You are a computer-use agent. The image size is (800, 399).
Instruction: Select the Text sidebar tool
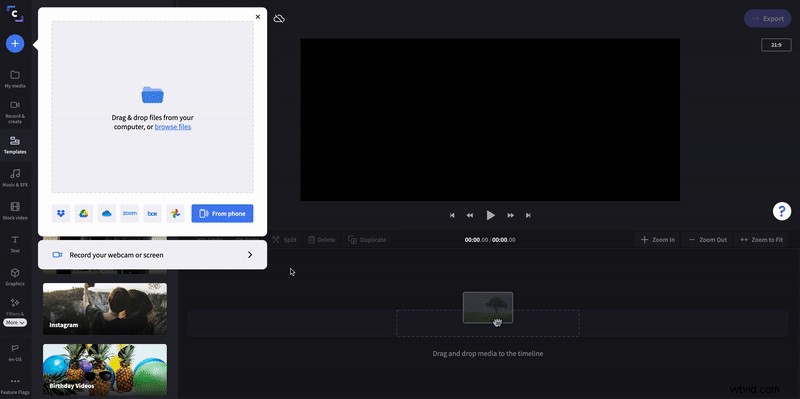pos(15,244)
